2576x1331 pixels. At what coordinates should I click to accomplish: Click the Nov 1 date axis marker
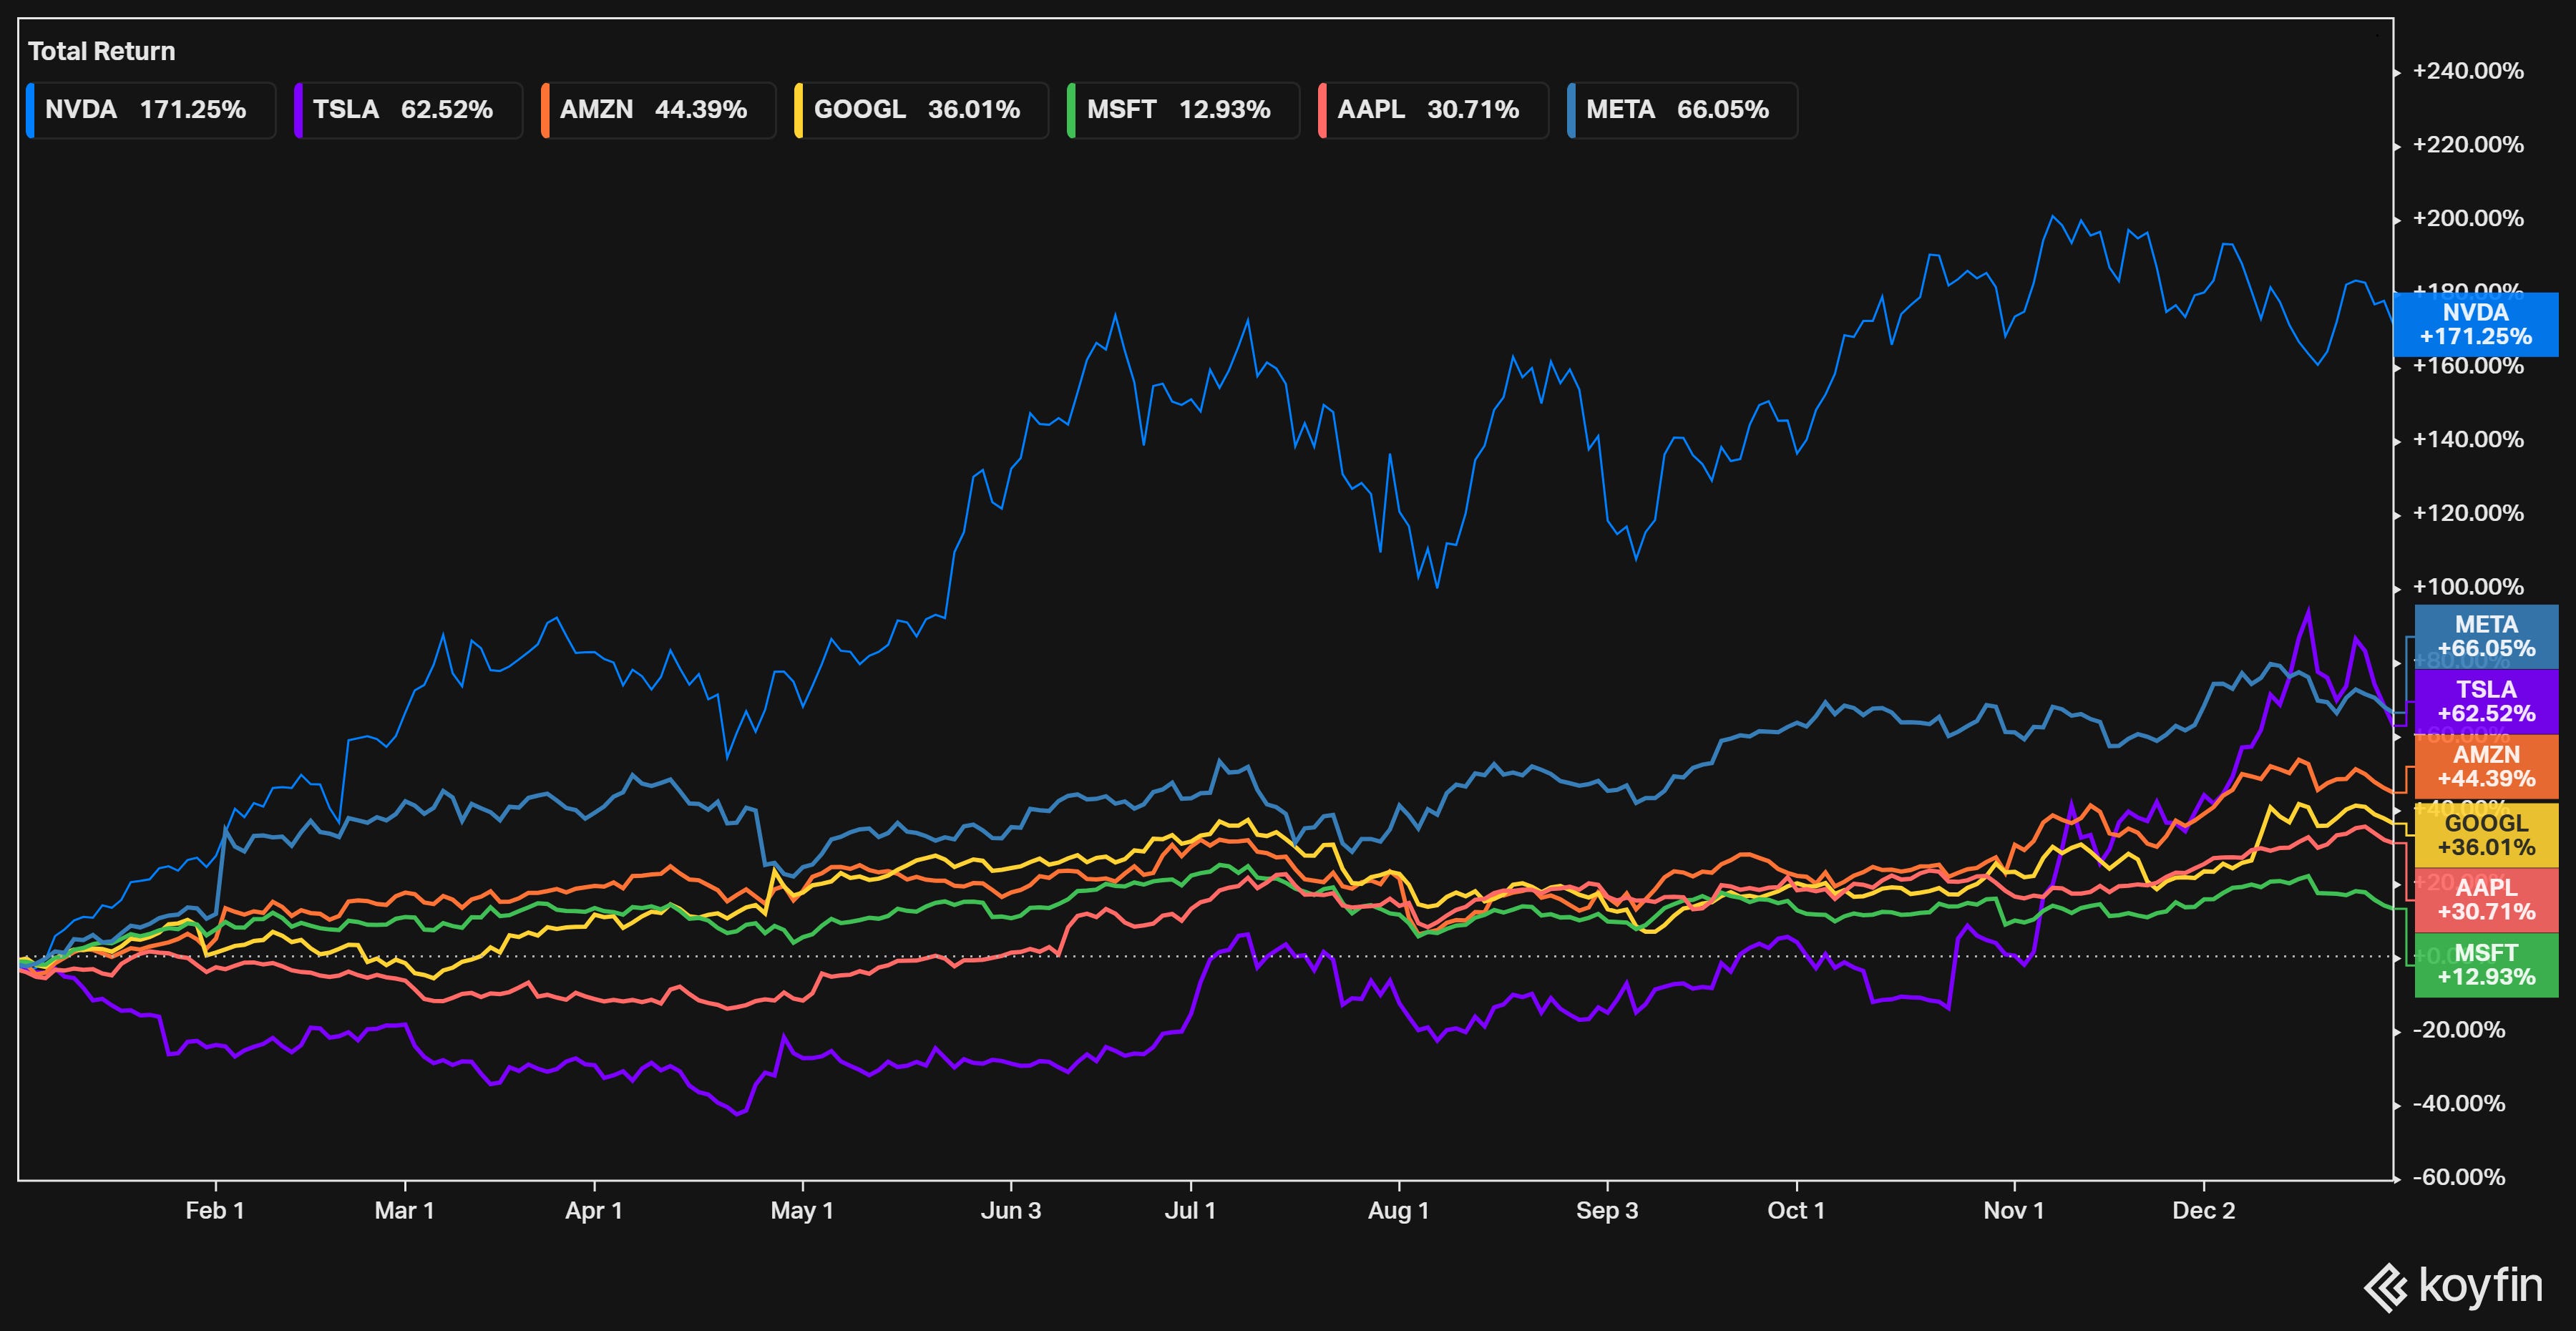click(x=2013, y=1211)
